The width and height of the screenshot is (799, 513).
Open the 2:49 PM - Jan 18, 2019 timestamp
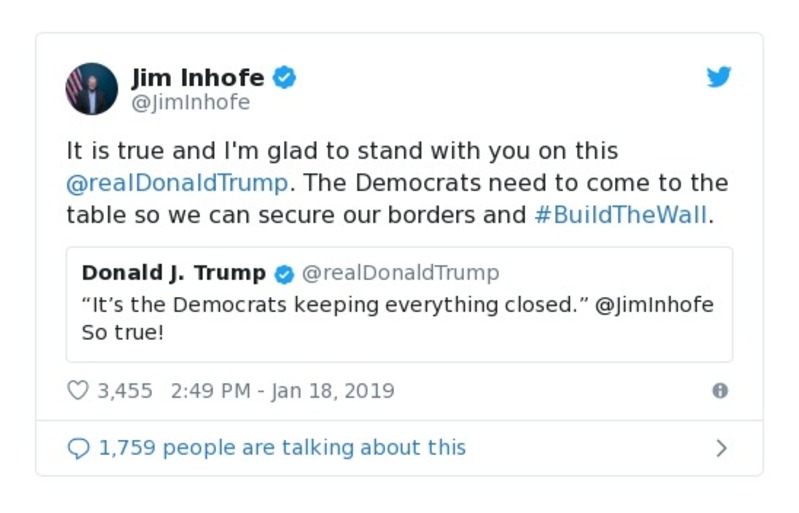pyautogui.click(x=282, y=390)
